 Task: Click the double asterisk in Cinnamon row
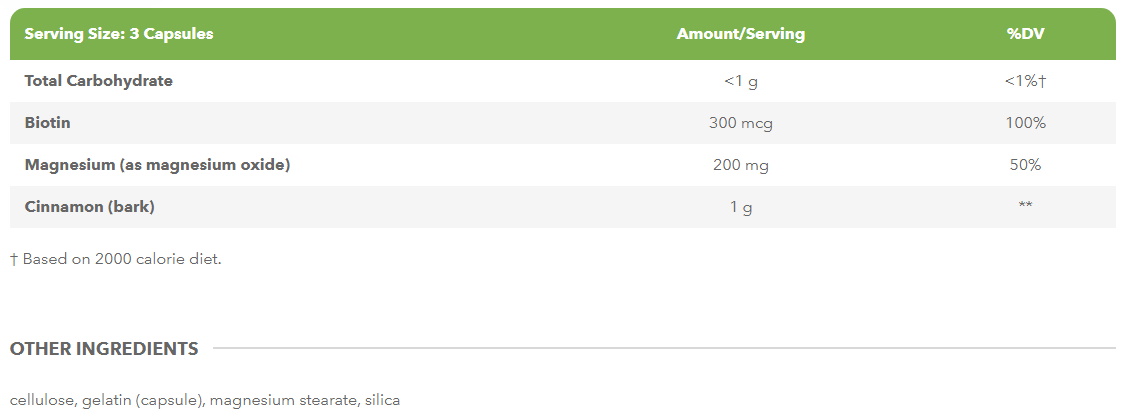coord(1025,207)
